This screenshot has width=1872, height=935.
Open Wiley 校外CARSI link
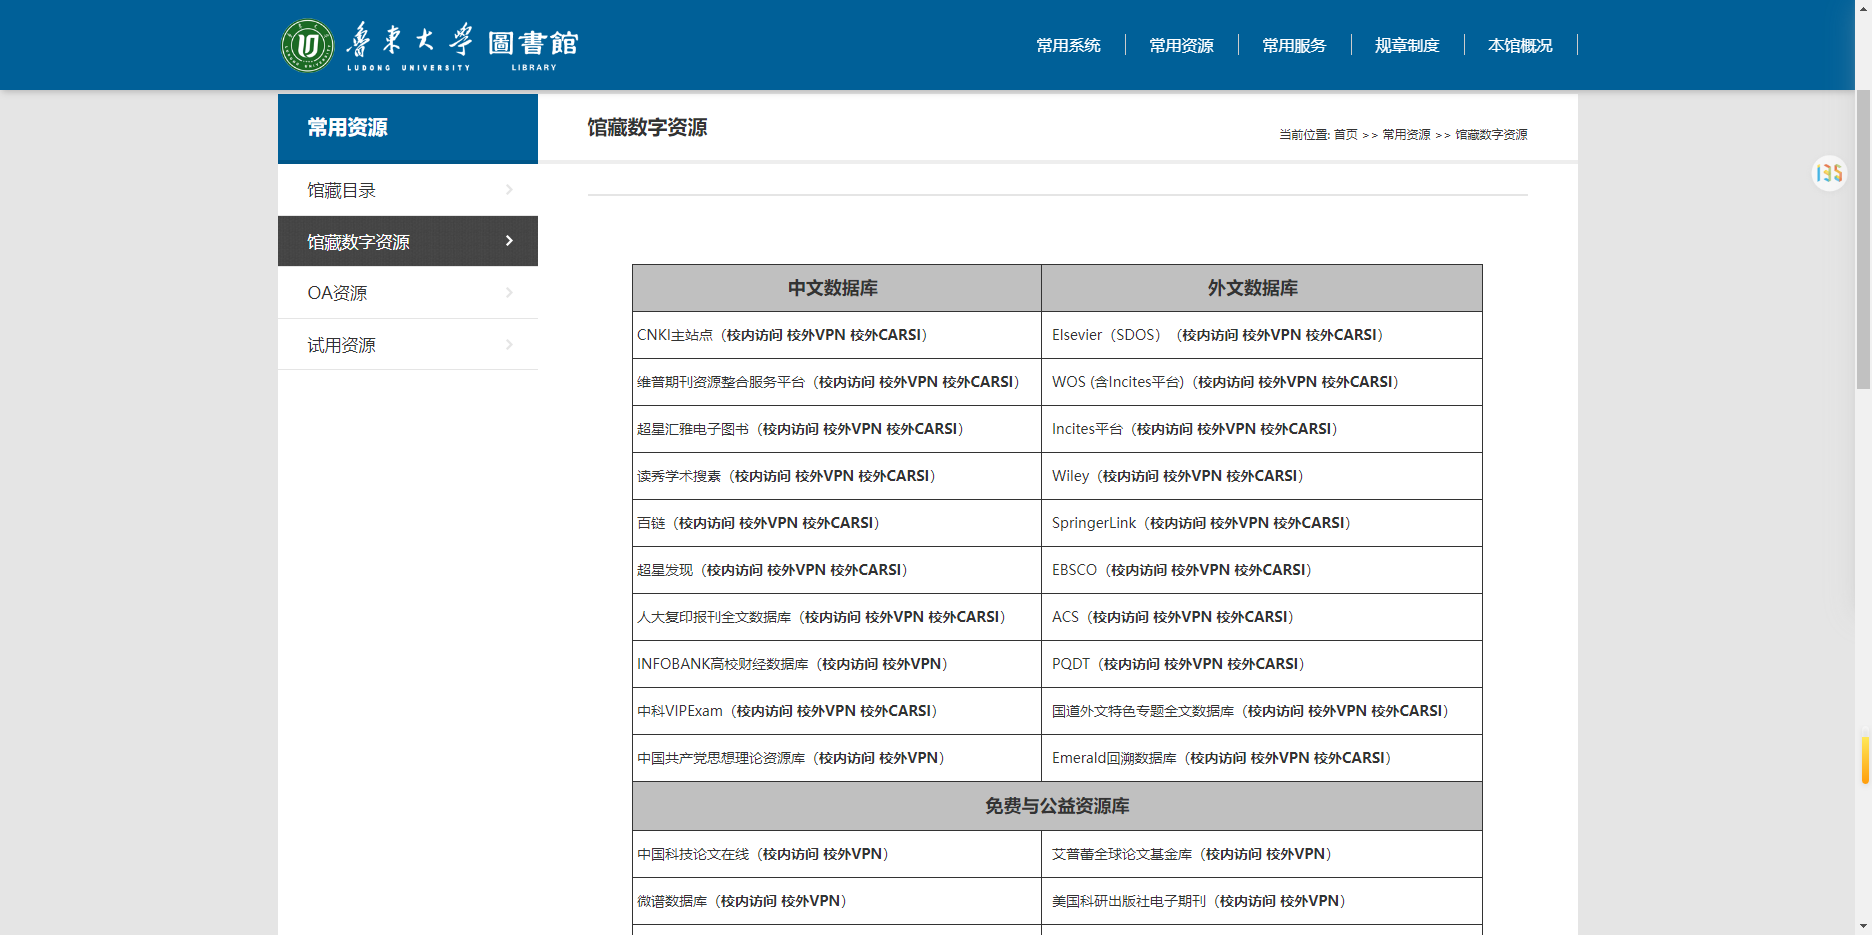point(1262,476)
